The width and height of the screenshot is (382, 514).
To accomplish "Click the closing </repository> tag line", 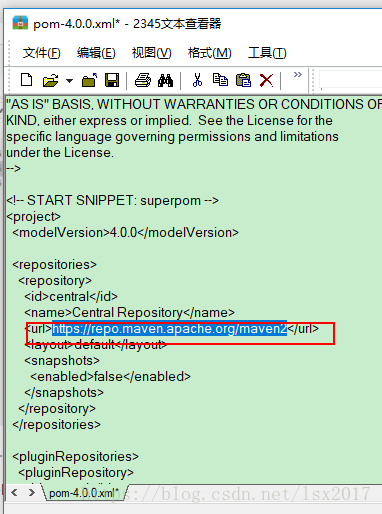I will coord(57,408).
